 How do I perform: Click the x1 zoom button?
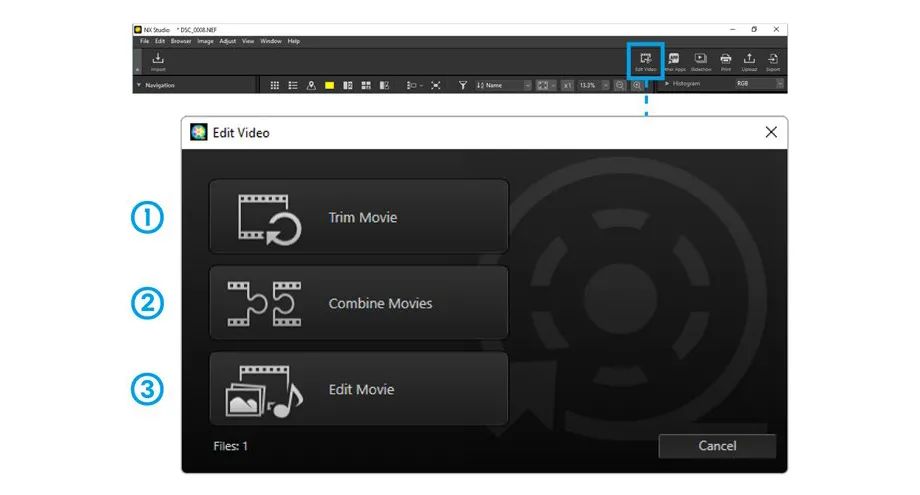click(x=567, y=86)
